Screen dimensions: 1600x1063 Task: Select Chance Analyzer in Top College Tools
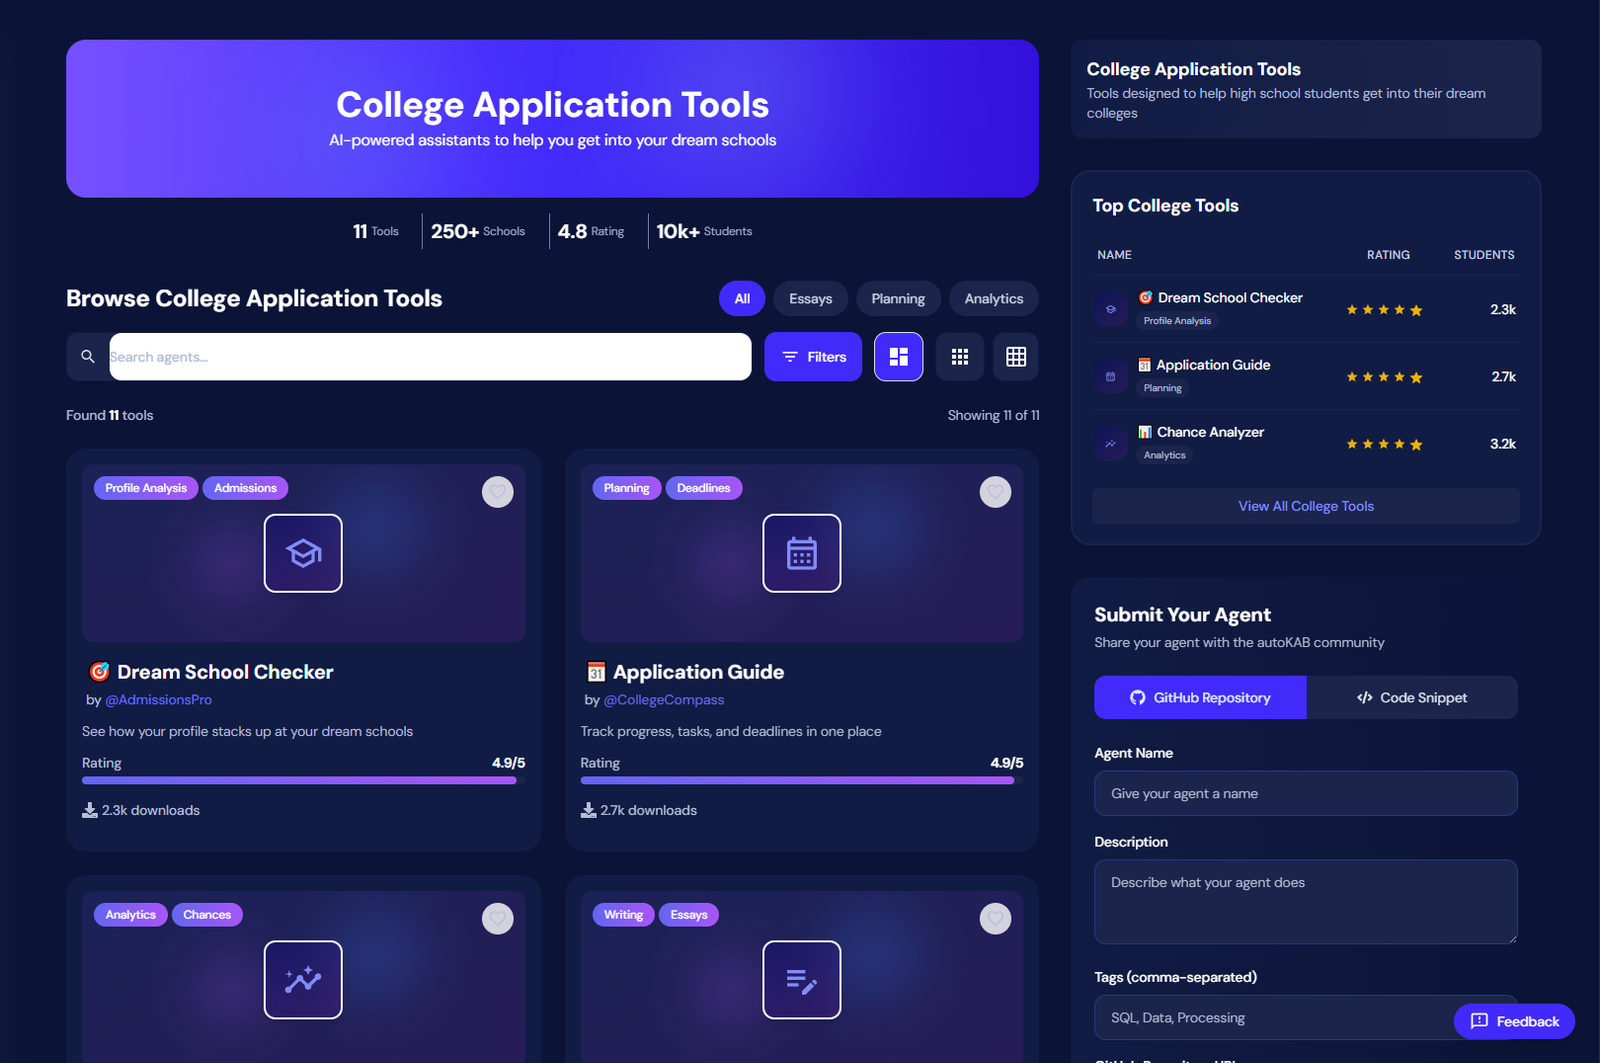coord(1210,432)
